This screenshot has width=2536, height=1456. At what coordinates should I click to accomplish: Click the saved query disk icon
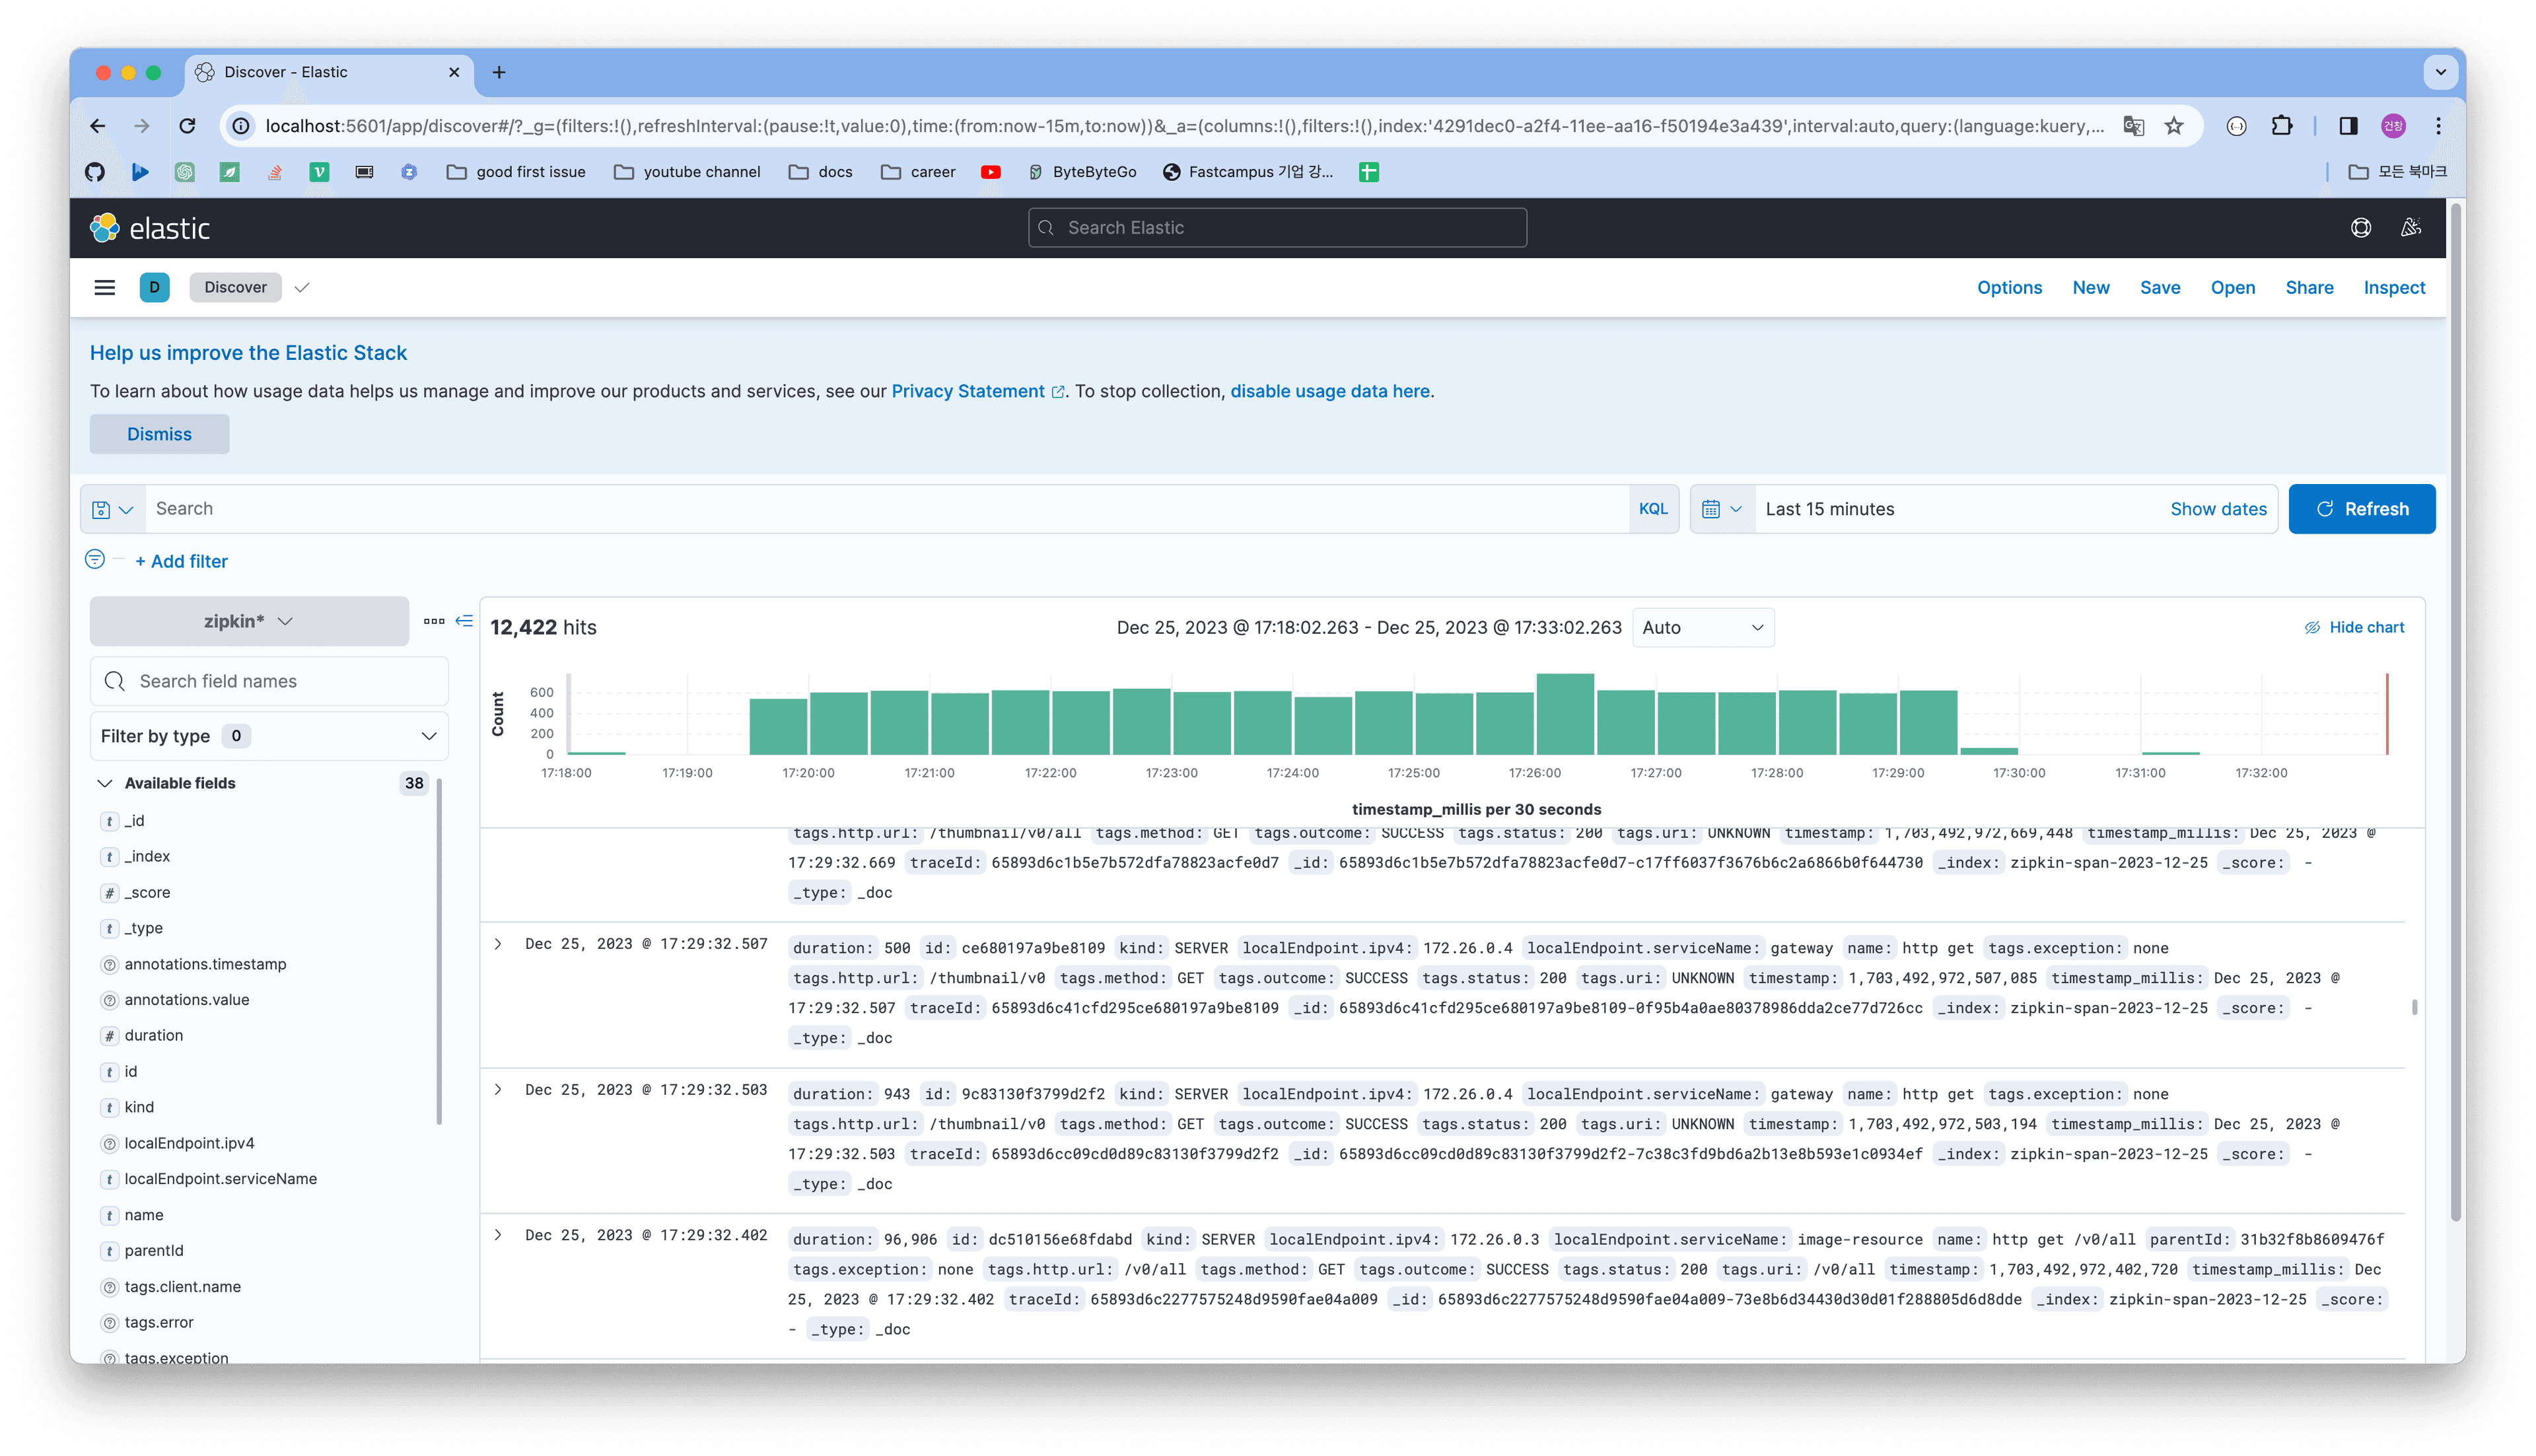pyautogui.click(x=101, y=509)
